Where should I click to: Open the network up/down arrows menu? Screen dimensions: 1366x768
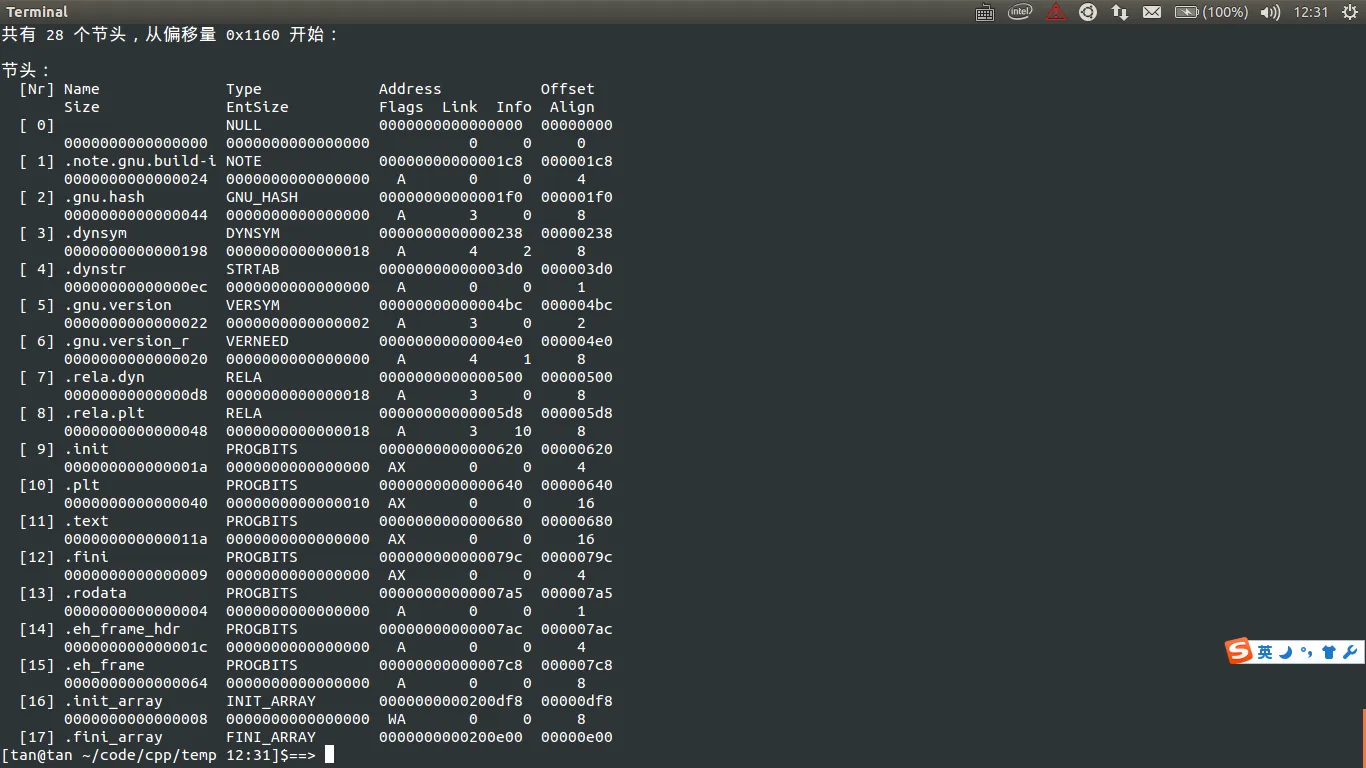[x=1120, y=12]
